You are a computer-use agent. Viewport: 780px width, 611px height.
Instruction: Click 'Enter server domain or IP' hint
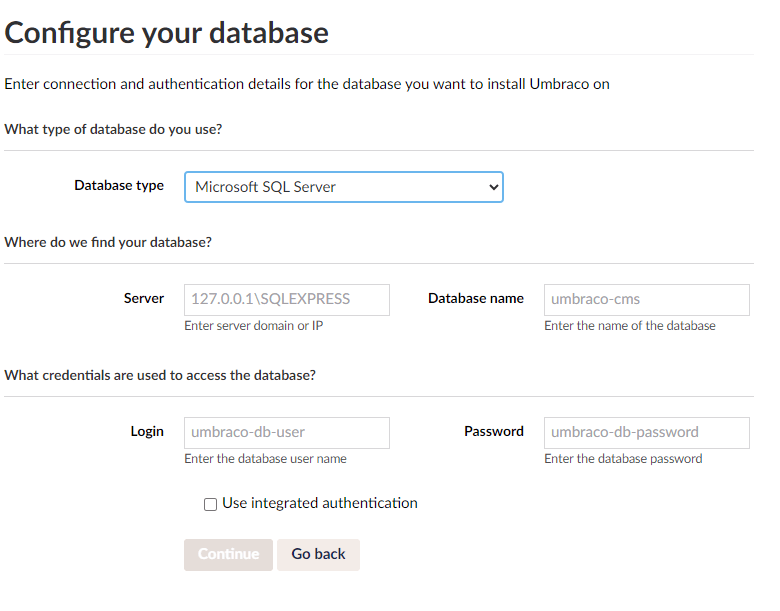tap(254, 325)
